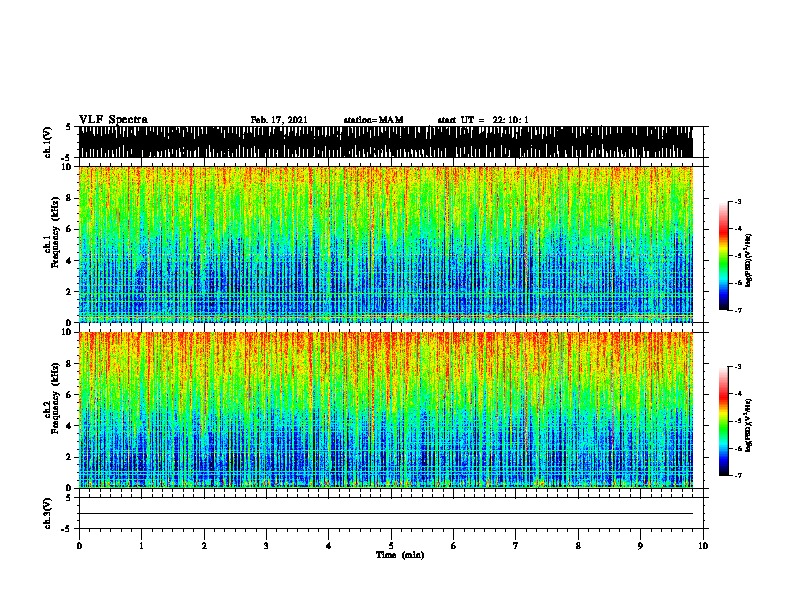792x612 pixels.
Task: Click the "10" minute tick on time axis
Action: (703, 546)
